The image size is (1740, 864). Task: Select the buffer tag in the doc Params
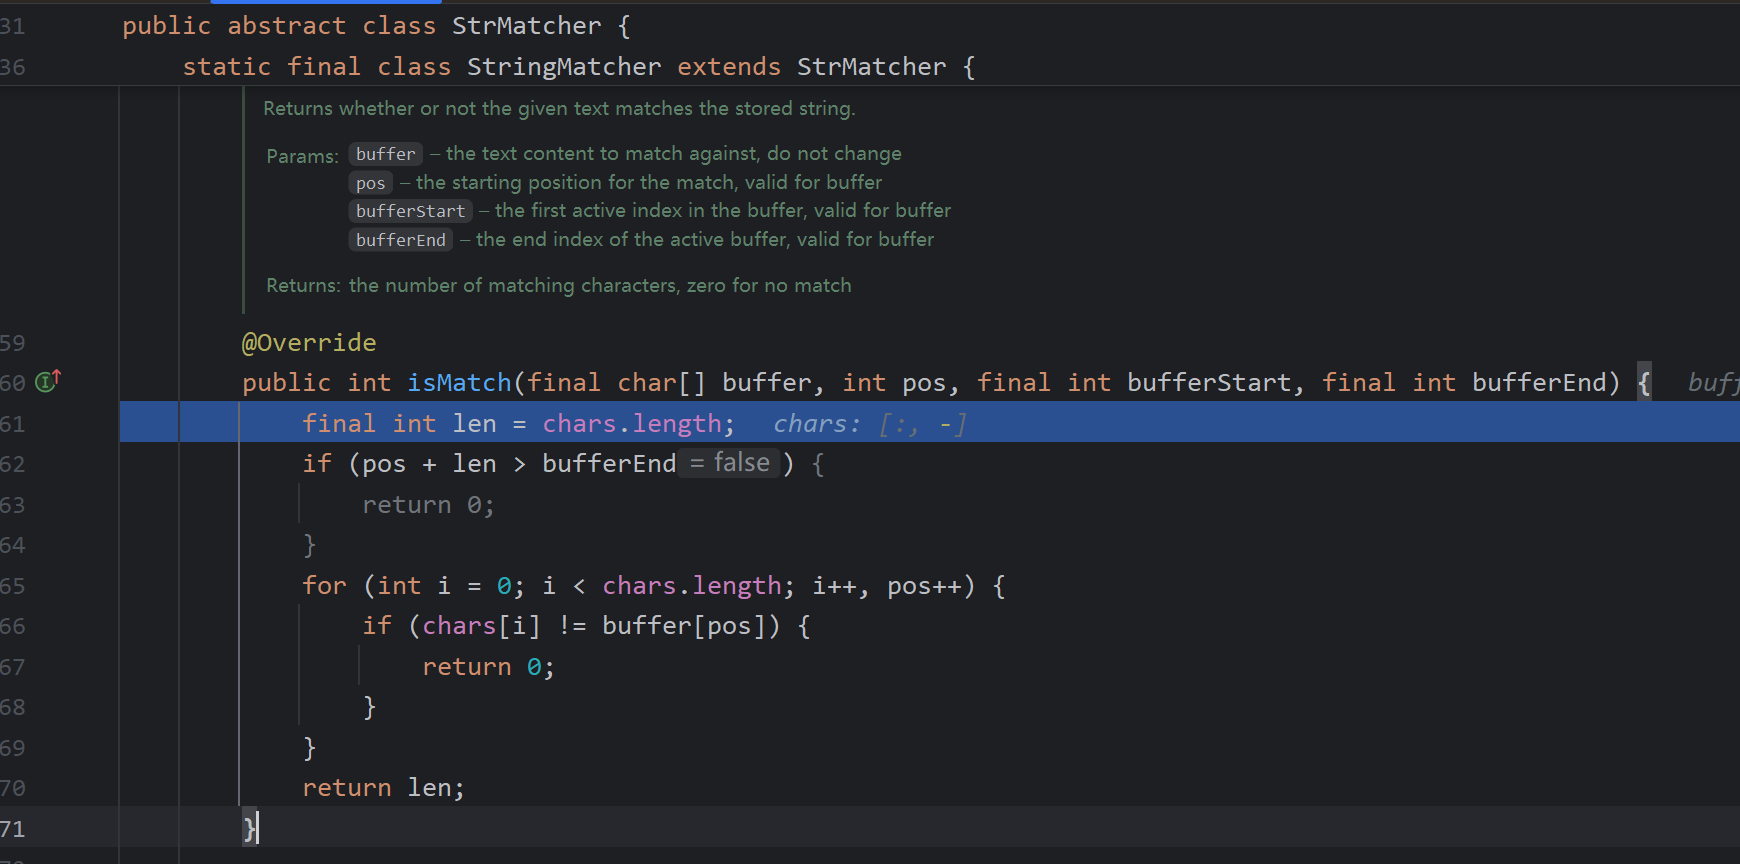386,154
